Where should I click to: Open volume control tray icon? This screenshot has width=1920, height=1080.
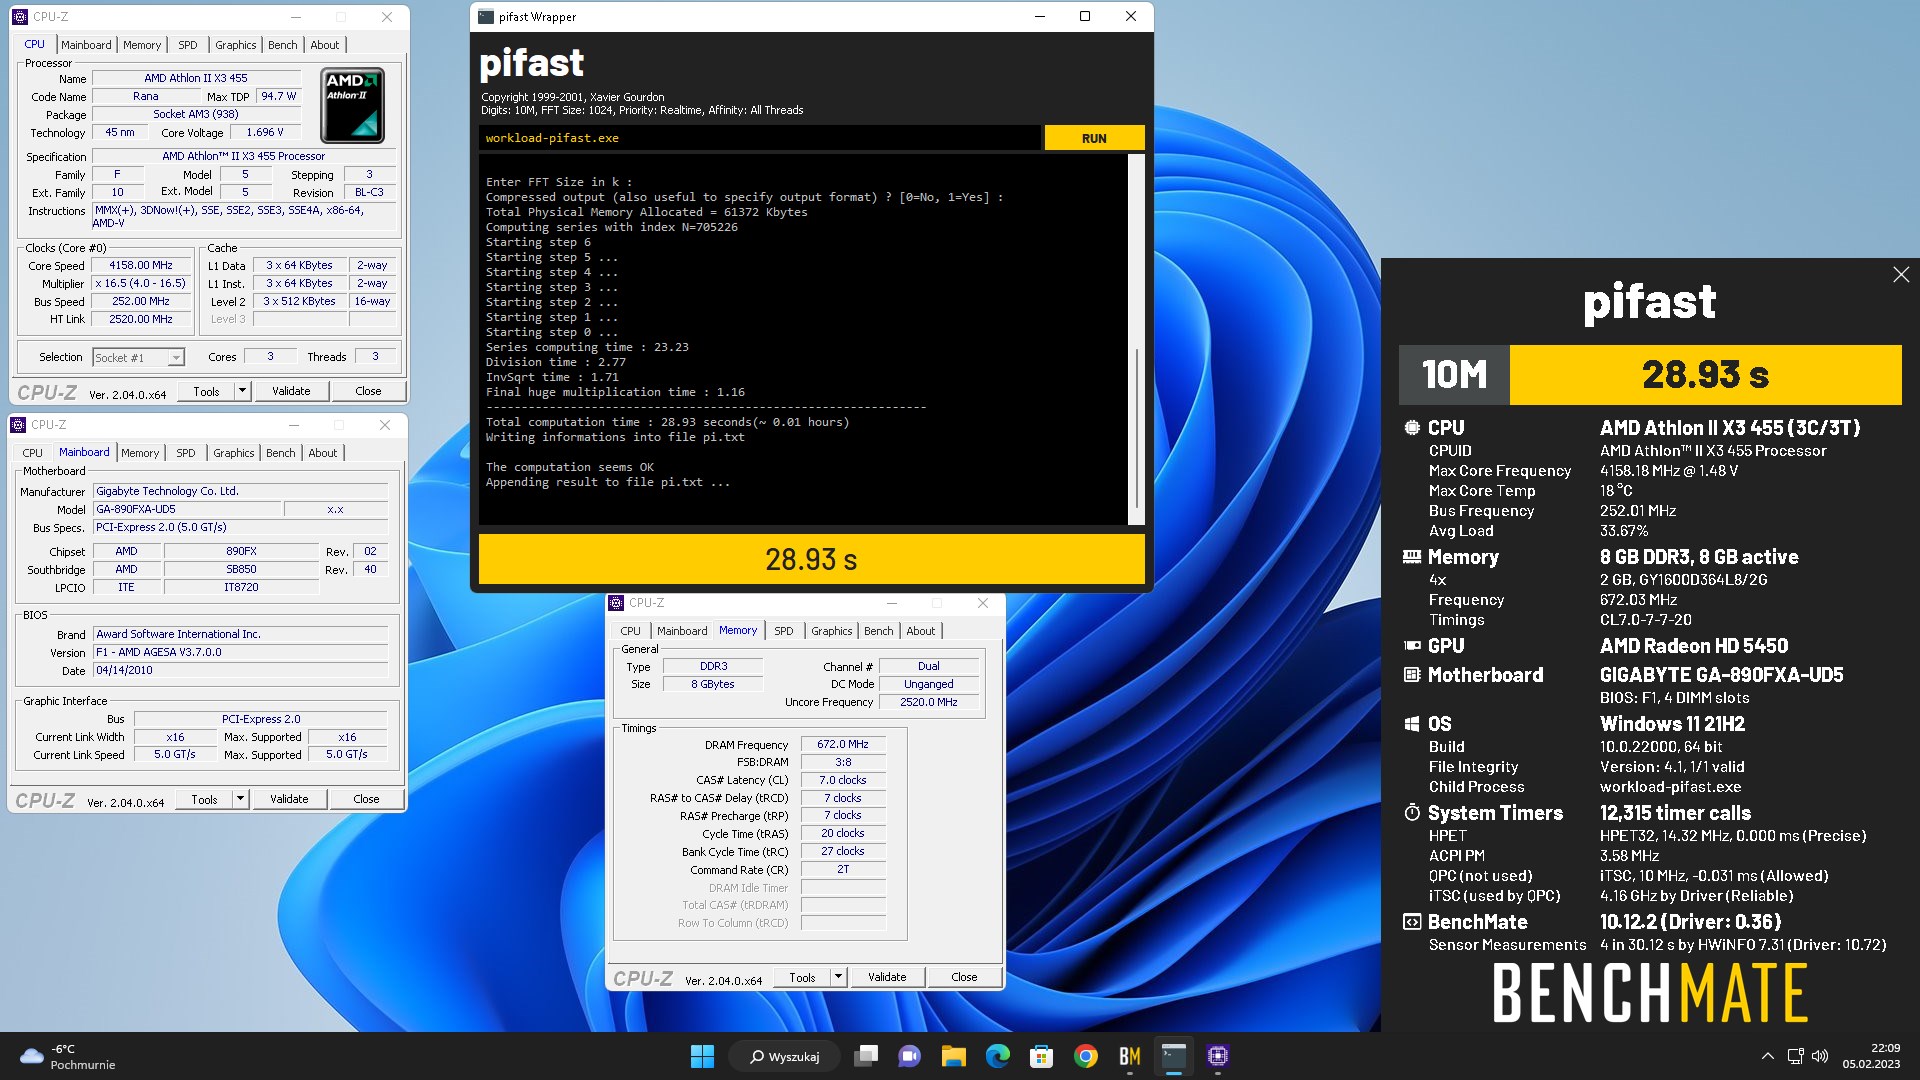1820,1056
